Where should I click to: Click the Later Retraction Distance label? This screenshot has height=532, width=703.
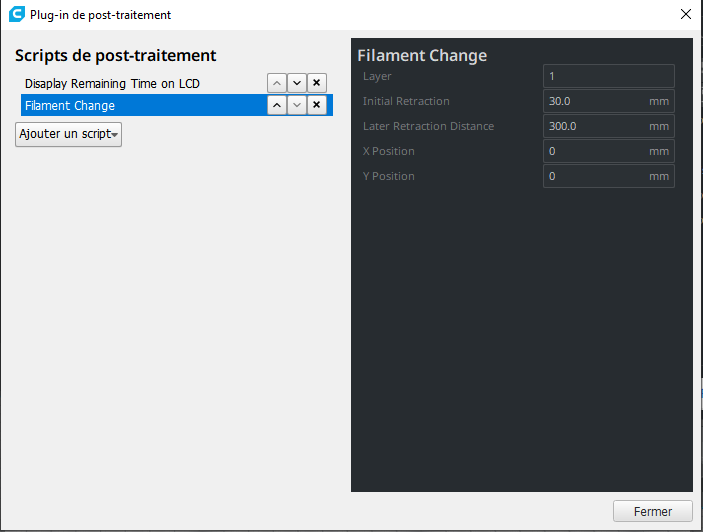(429, 126)
